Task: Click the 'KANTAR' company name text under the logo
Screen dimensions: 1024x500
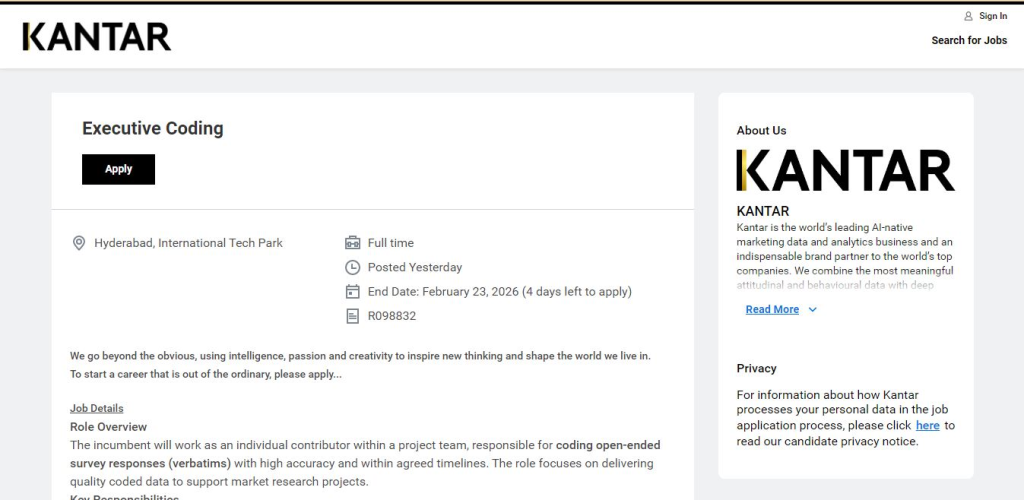Action: coord(763,211)
